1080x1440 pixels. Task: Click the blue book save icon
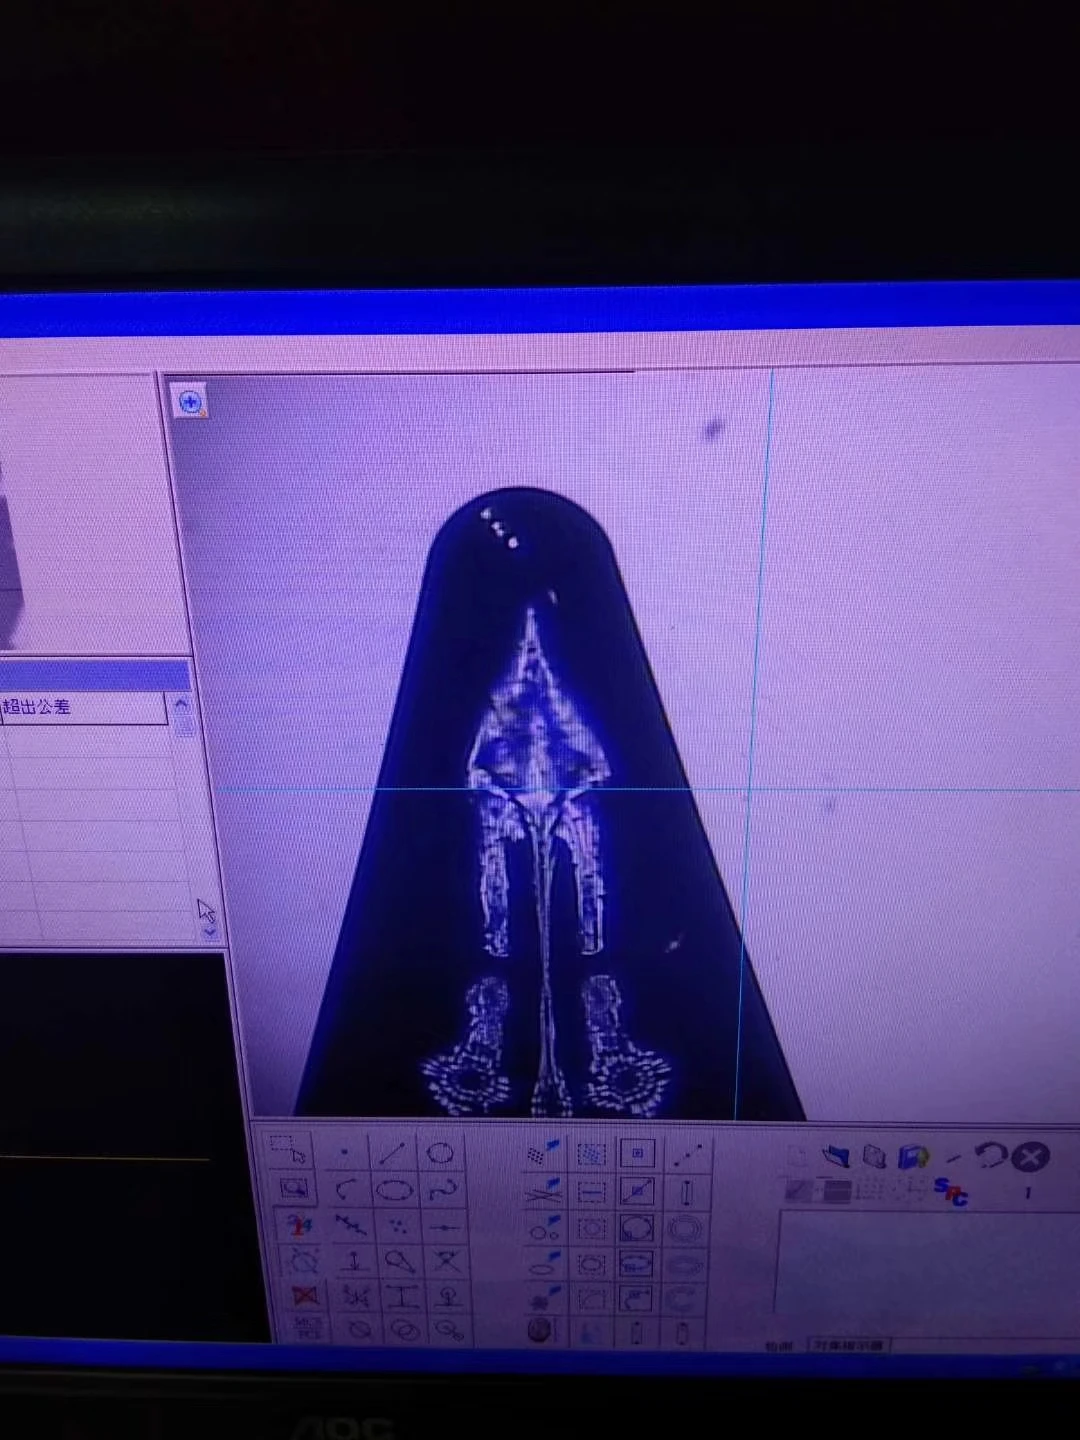coord(914,1157)
